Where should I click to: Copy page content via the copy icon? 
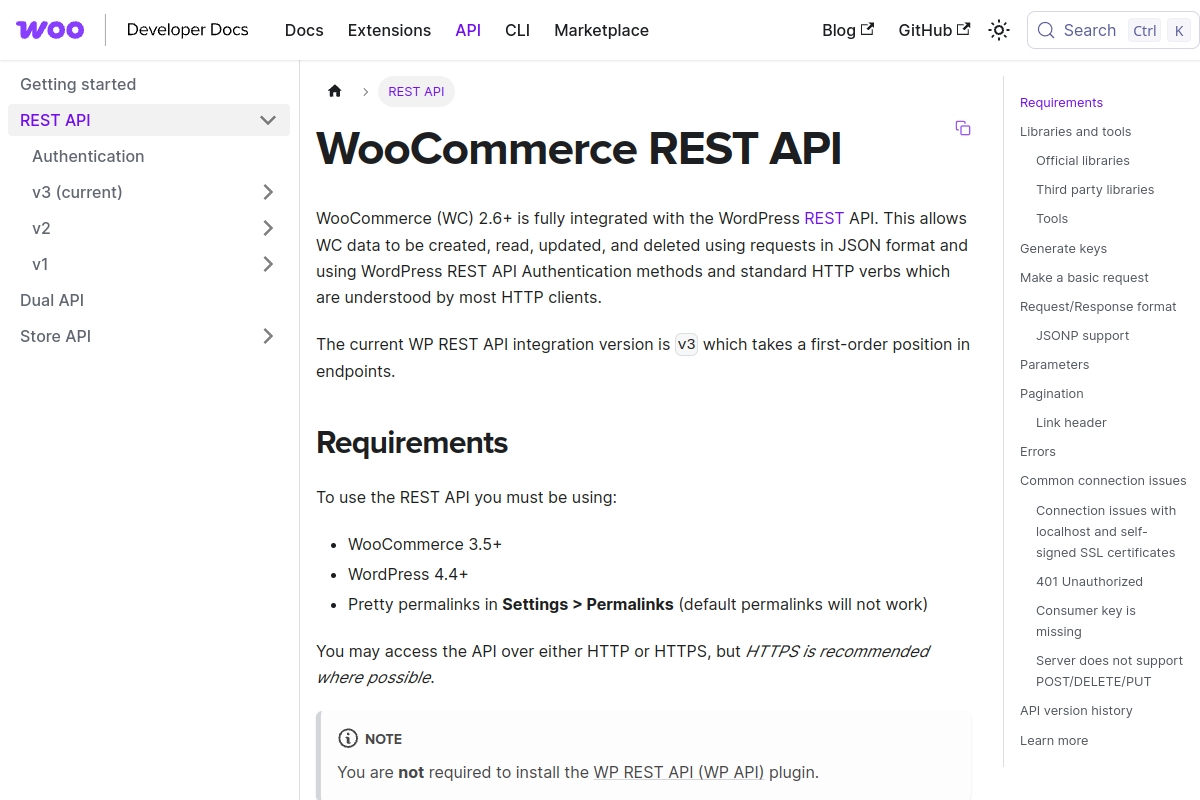(963, 128)
